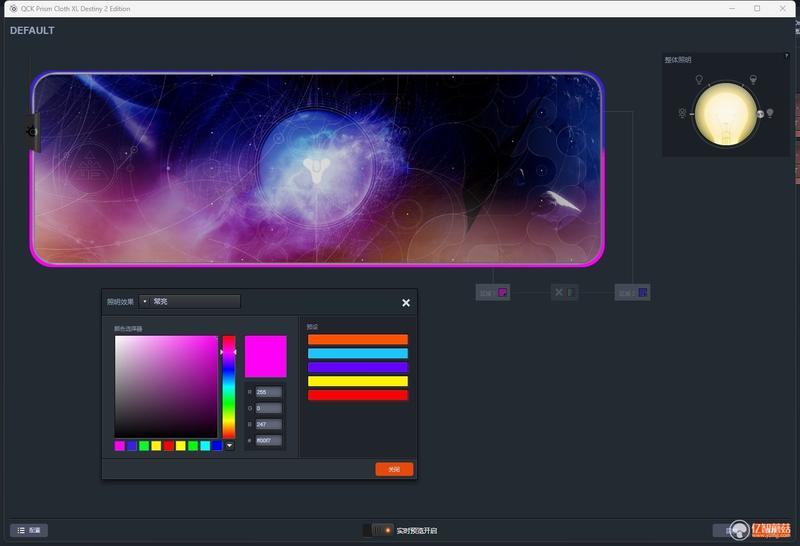Maximize the QcK Prism Cloth XL window
Image resolution: width=800 pixels, height=546 pixels.
(757, 9)
